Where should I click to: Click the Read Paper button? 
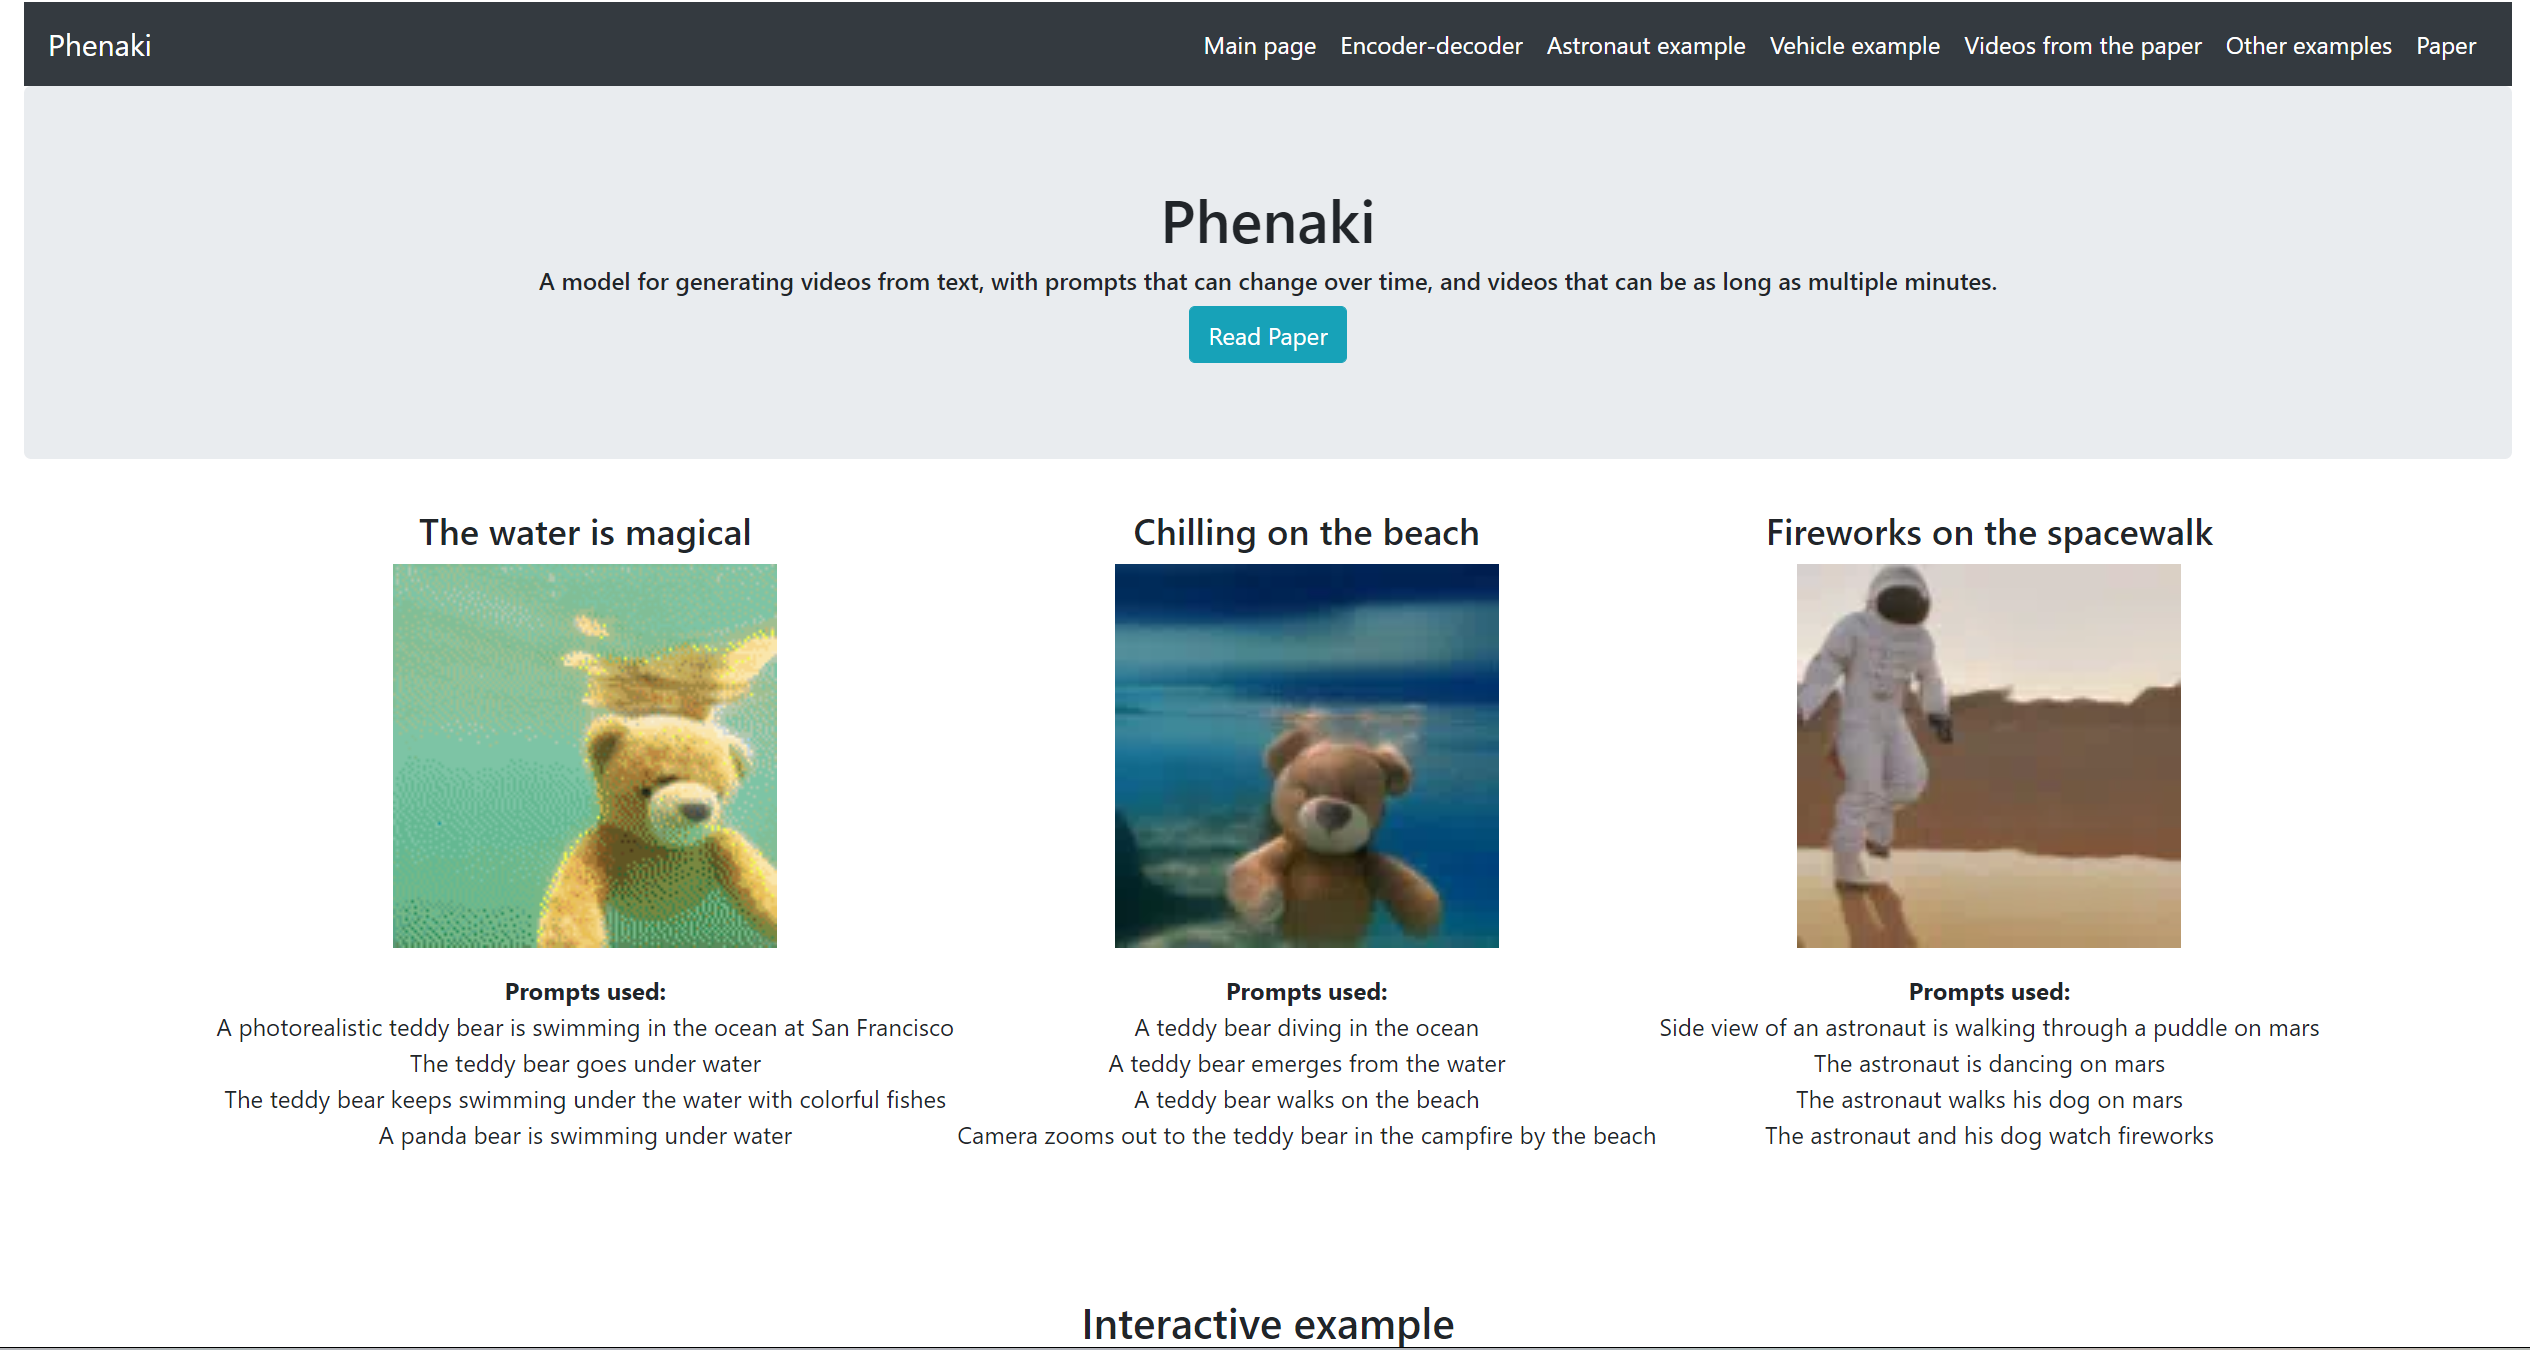click(1267, 335)
